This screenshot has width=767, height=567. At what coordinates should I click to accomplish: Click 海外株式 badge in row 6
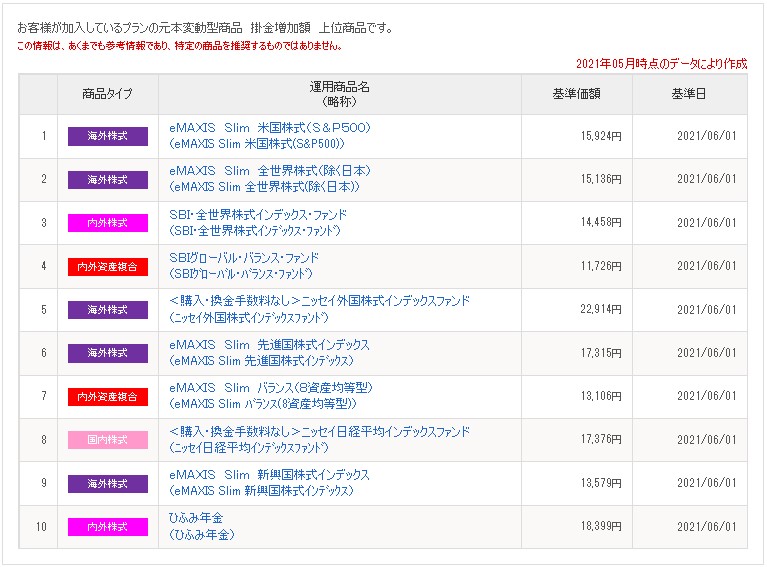coord(108,353)
